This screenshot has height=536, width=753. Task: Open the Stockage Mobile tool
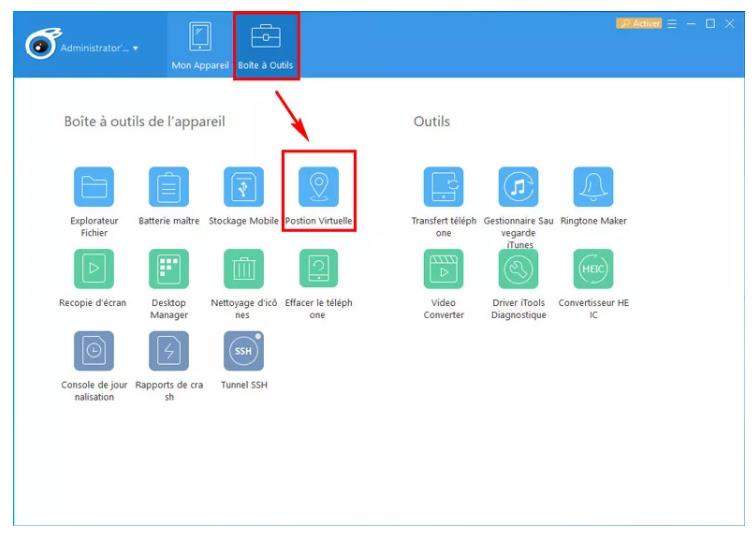tap(243, 187)
